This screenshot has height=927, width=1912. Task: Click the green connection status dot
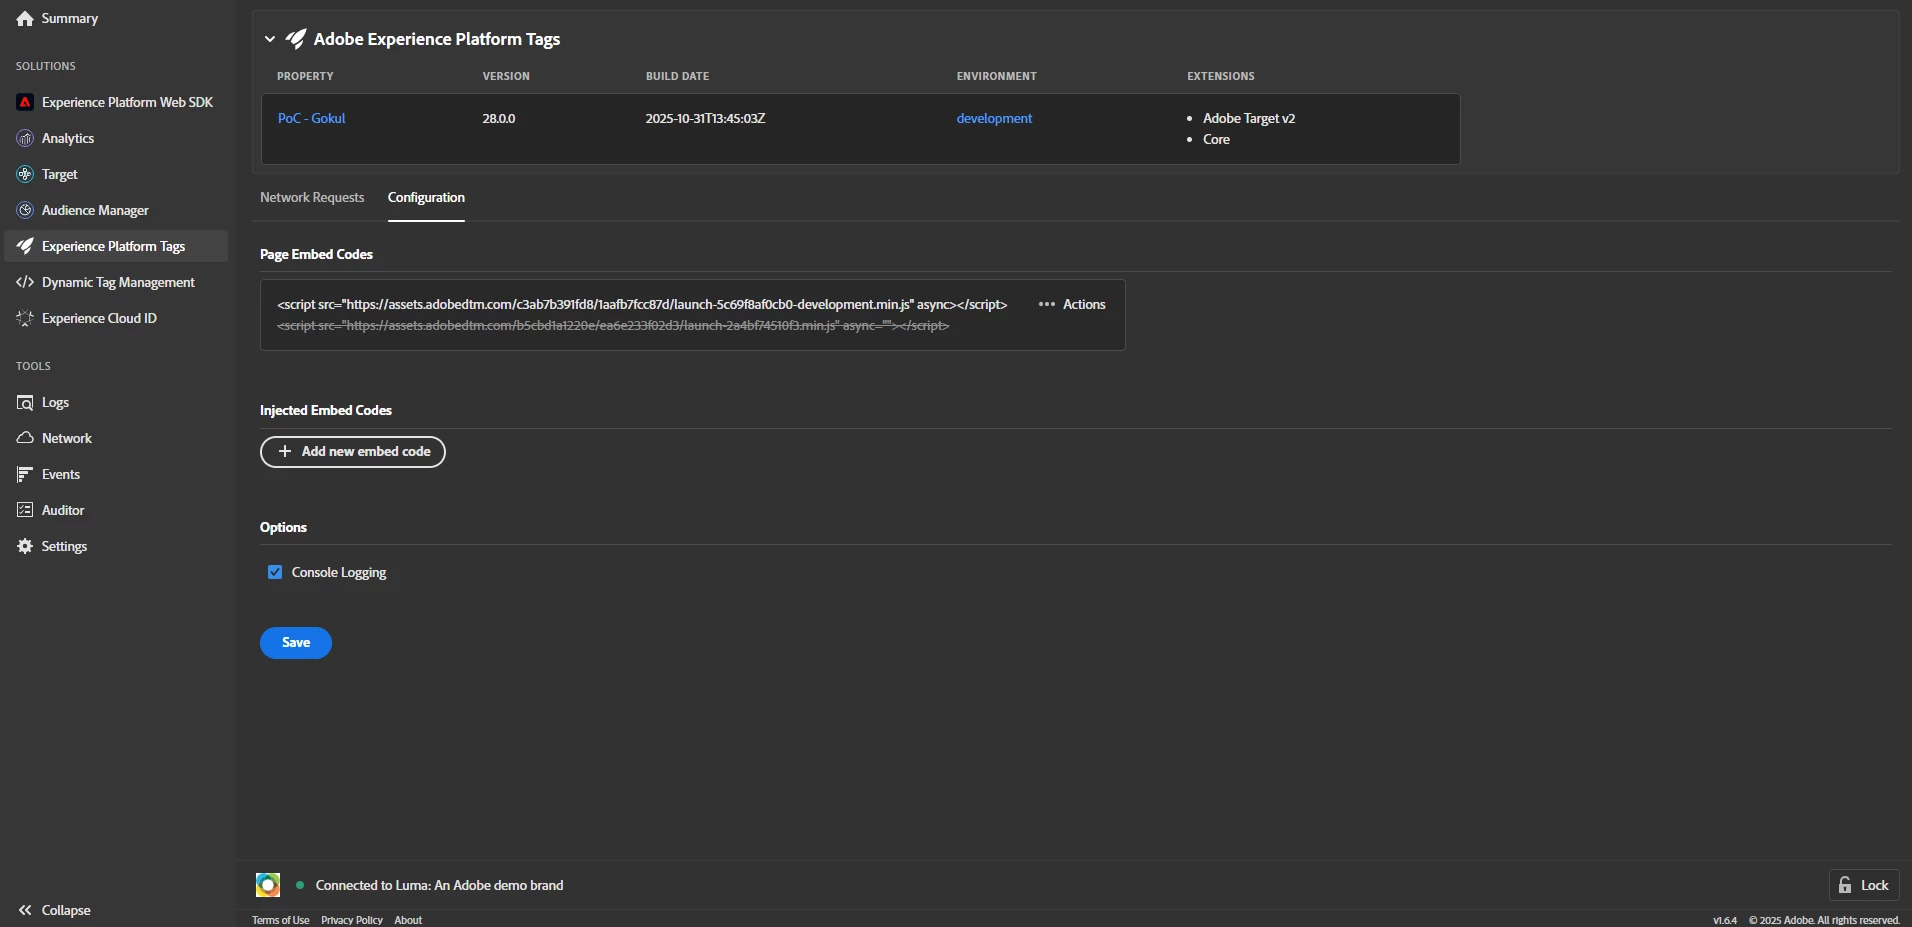point(299,885)
